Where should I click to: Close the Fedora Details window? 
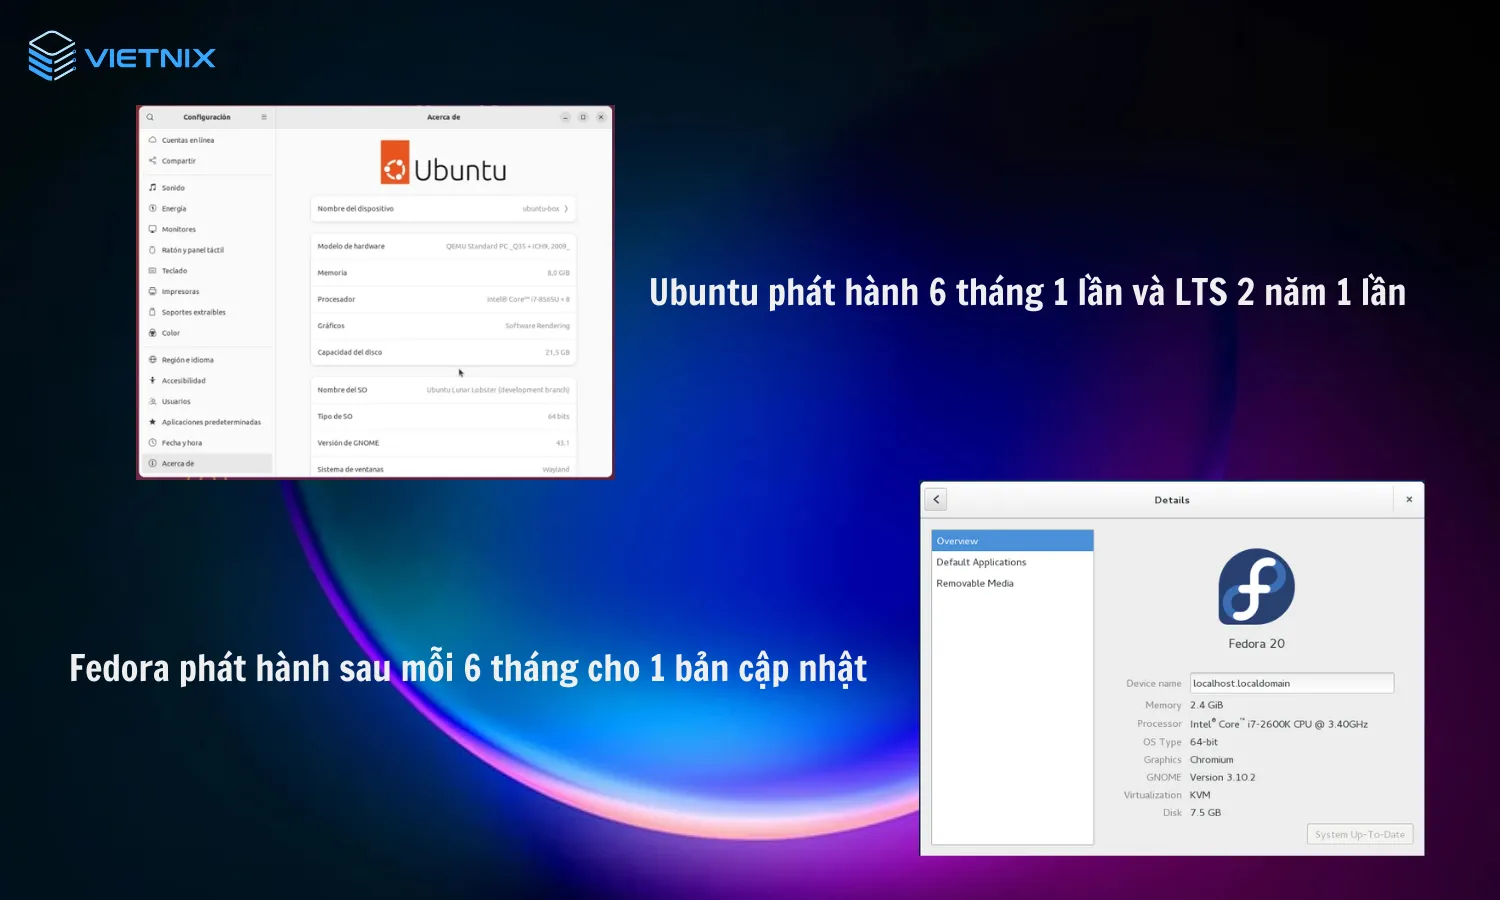point(1409,499)
